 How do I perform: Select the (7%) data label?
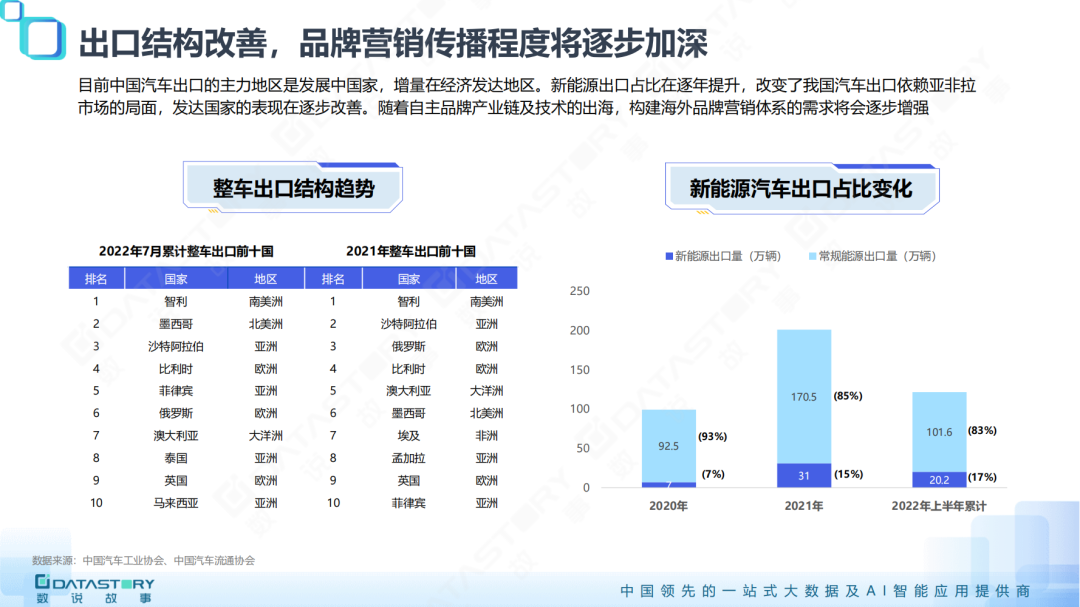pos(713,474)
